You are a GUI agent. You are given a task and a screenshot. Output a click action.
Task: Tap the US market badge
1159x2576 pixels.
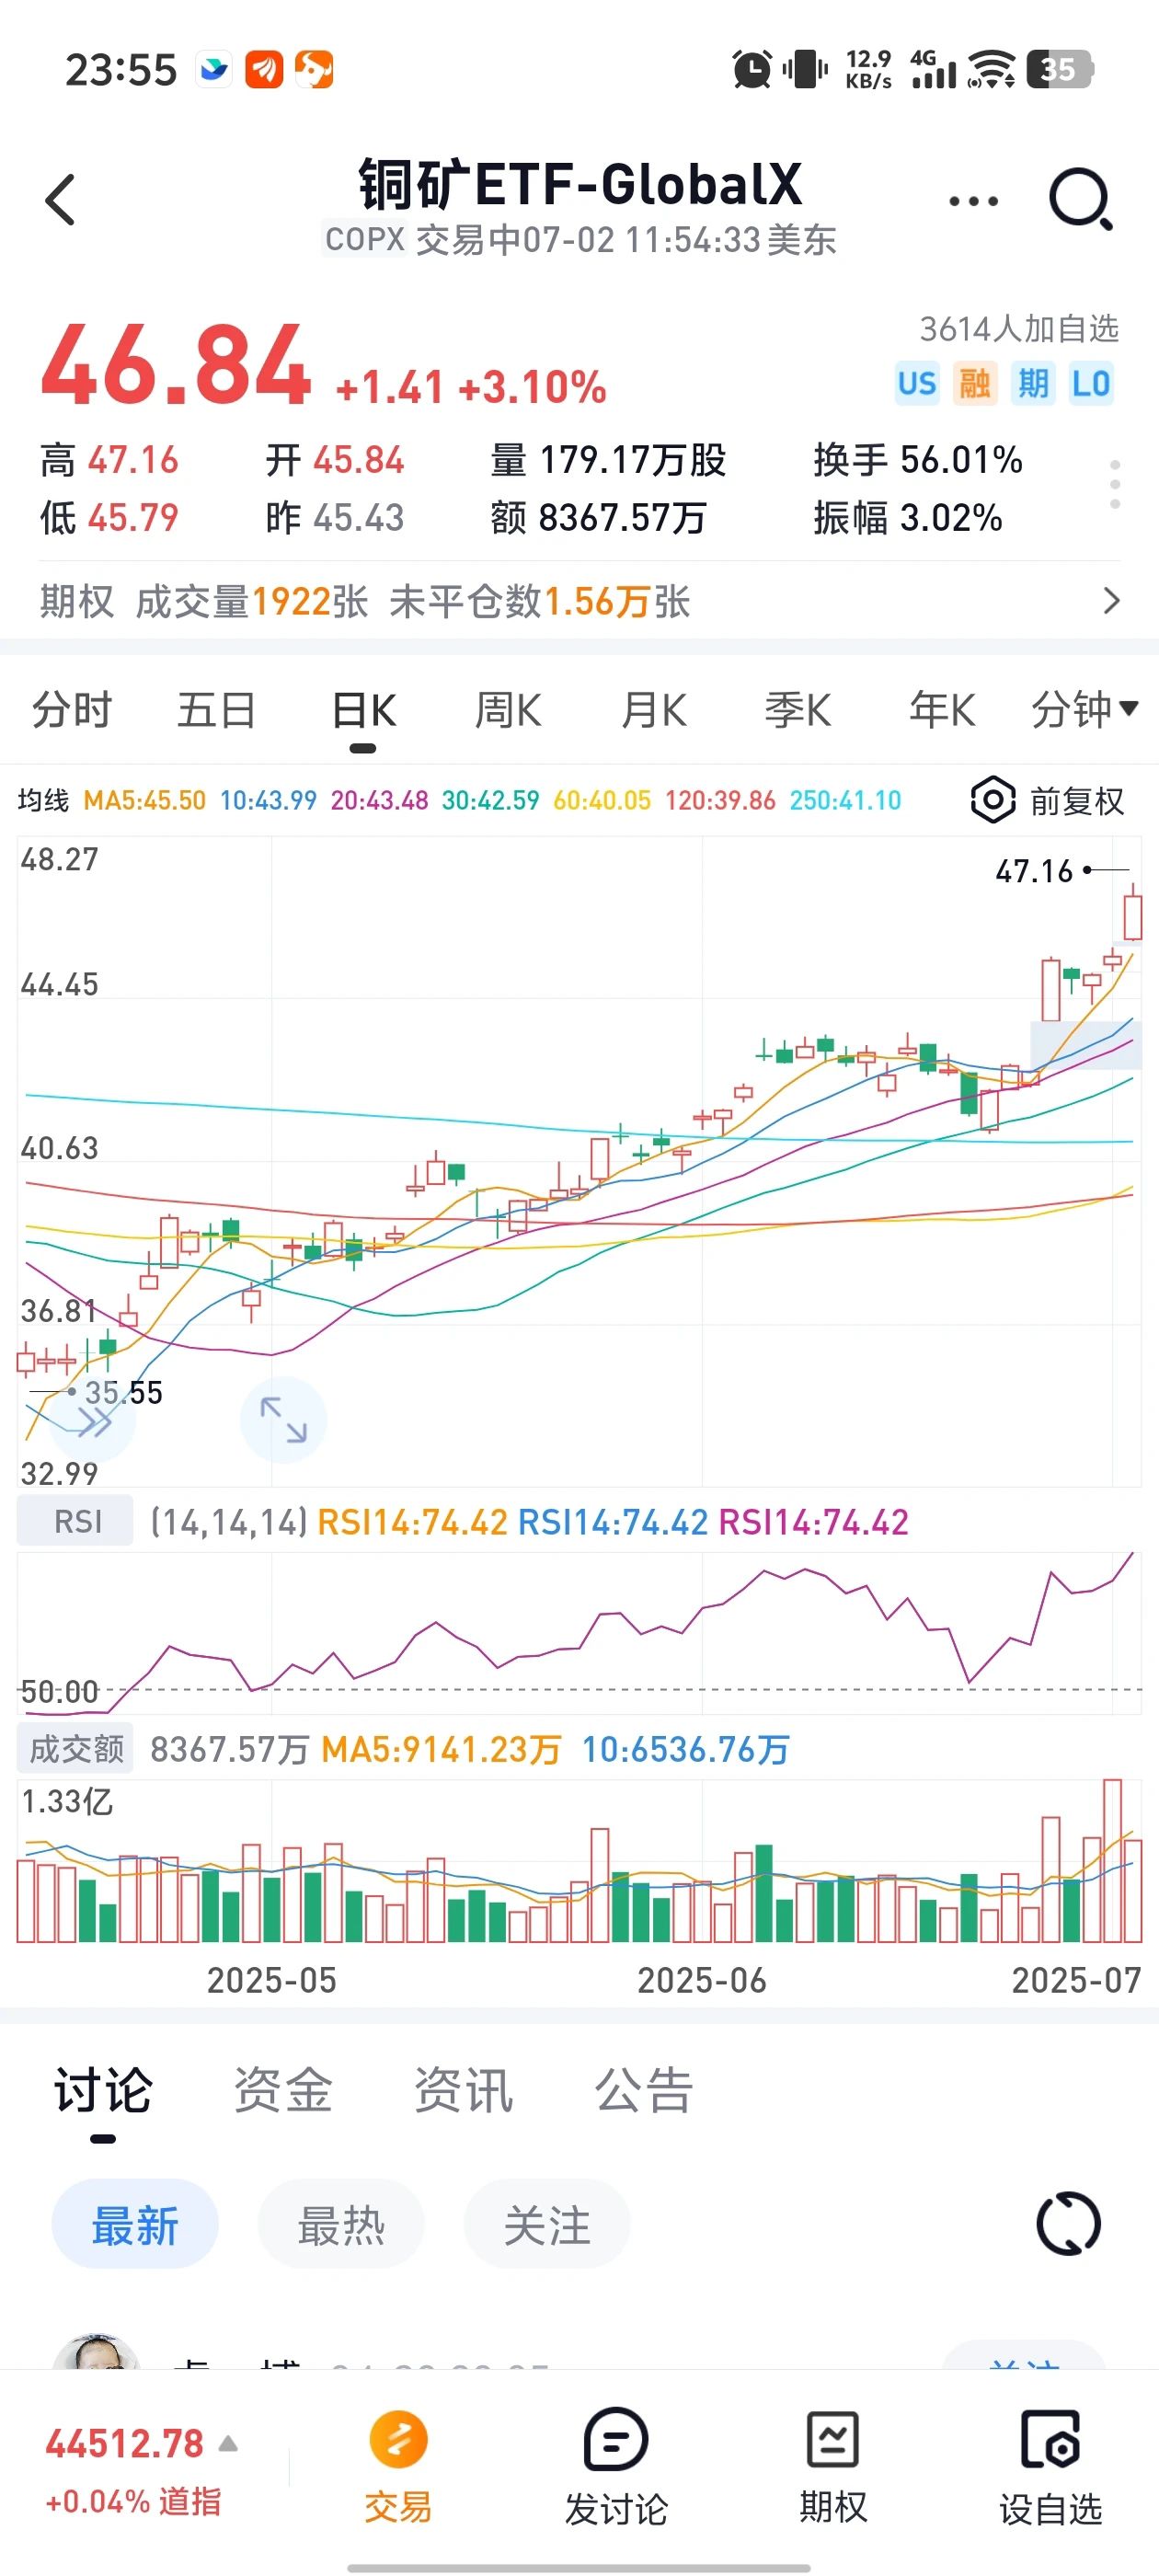click(917, 383)
